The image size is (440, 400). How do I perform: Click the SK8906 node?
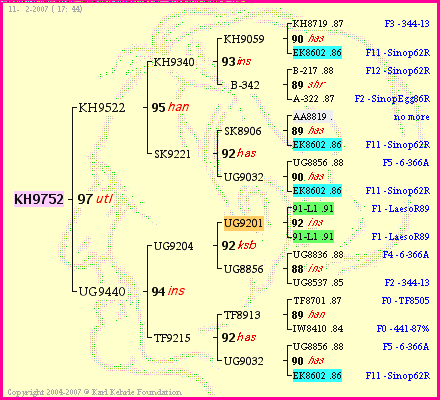[243, 131]
